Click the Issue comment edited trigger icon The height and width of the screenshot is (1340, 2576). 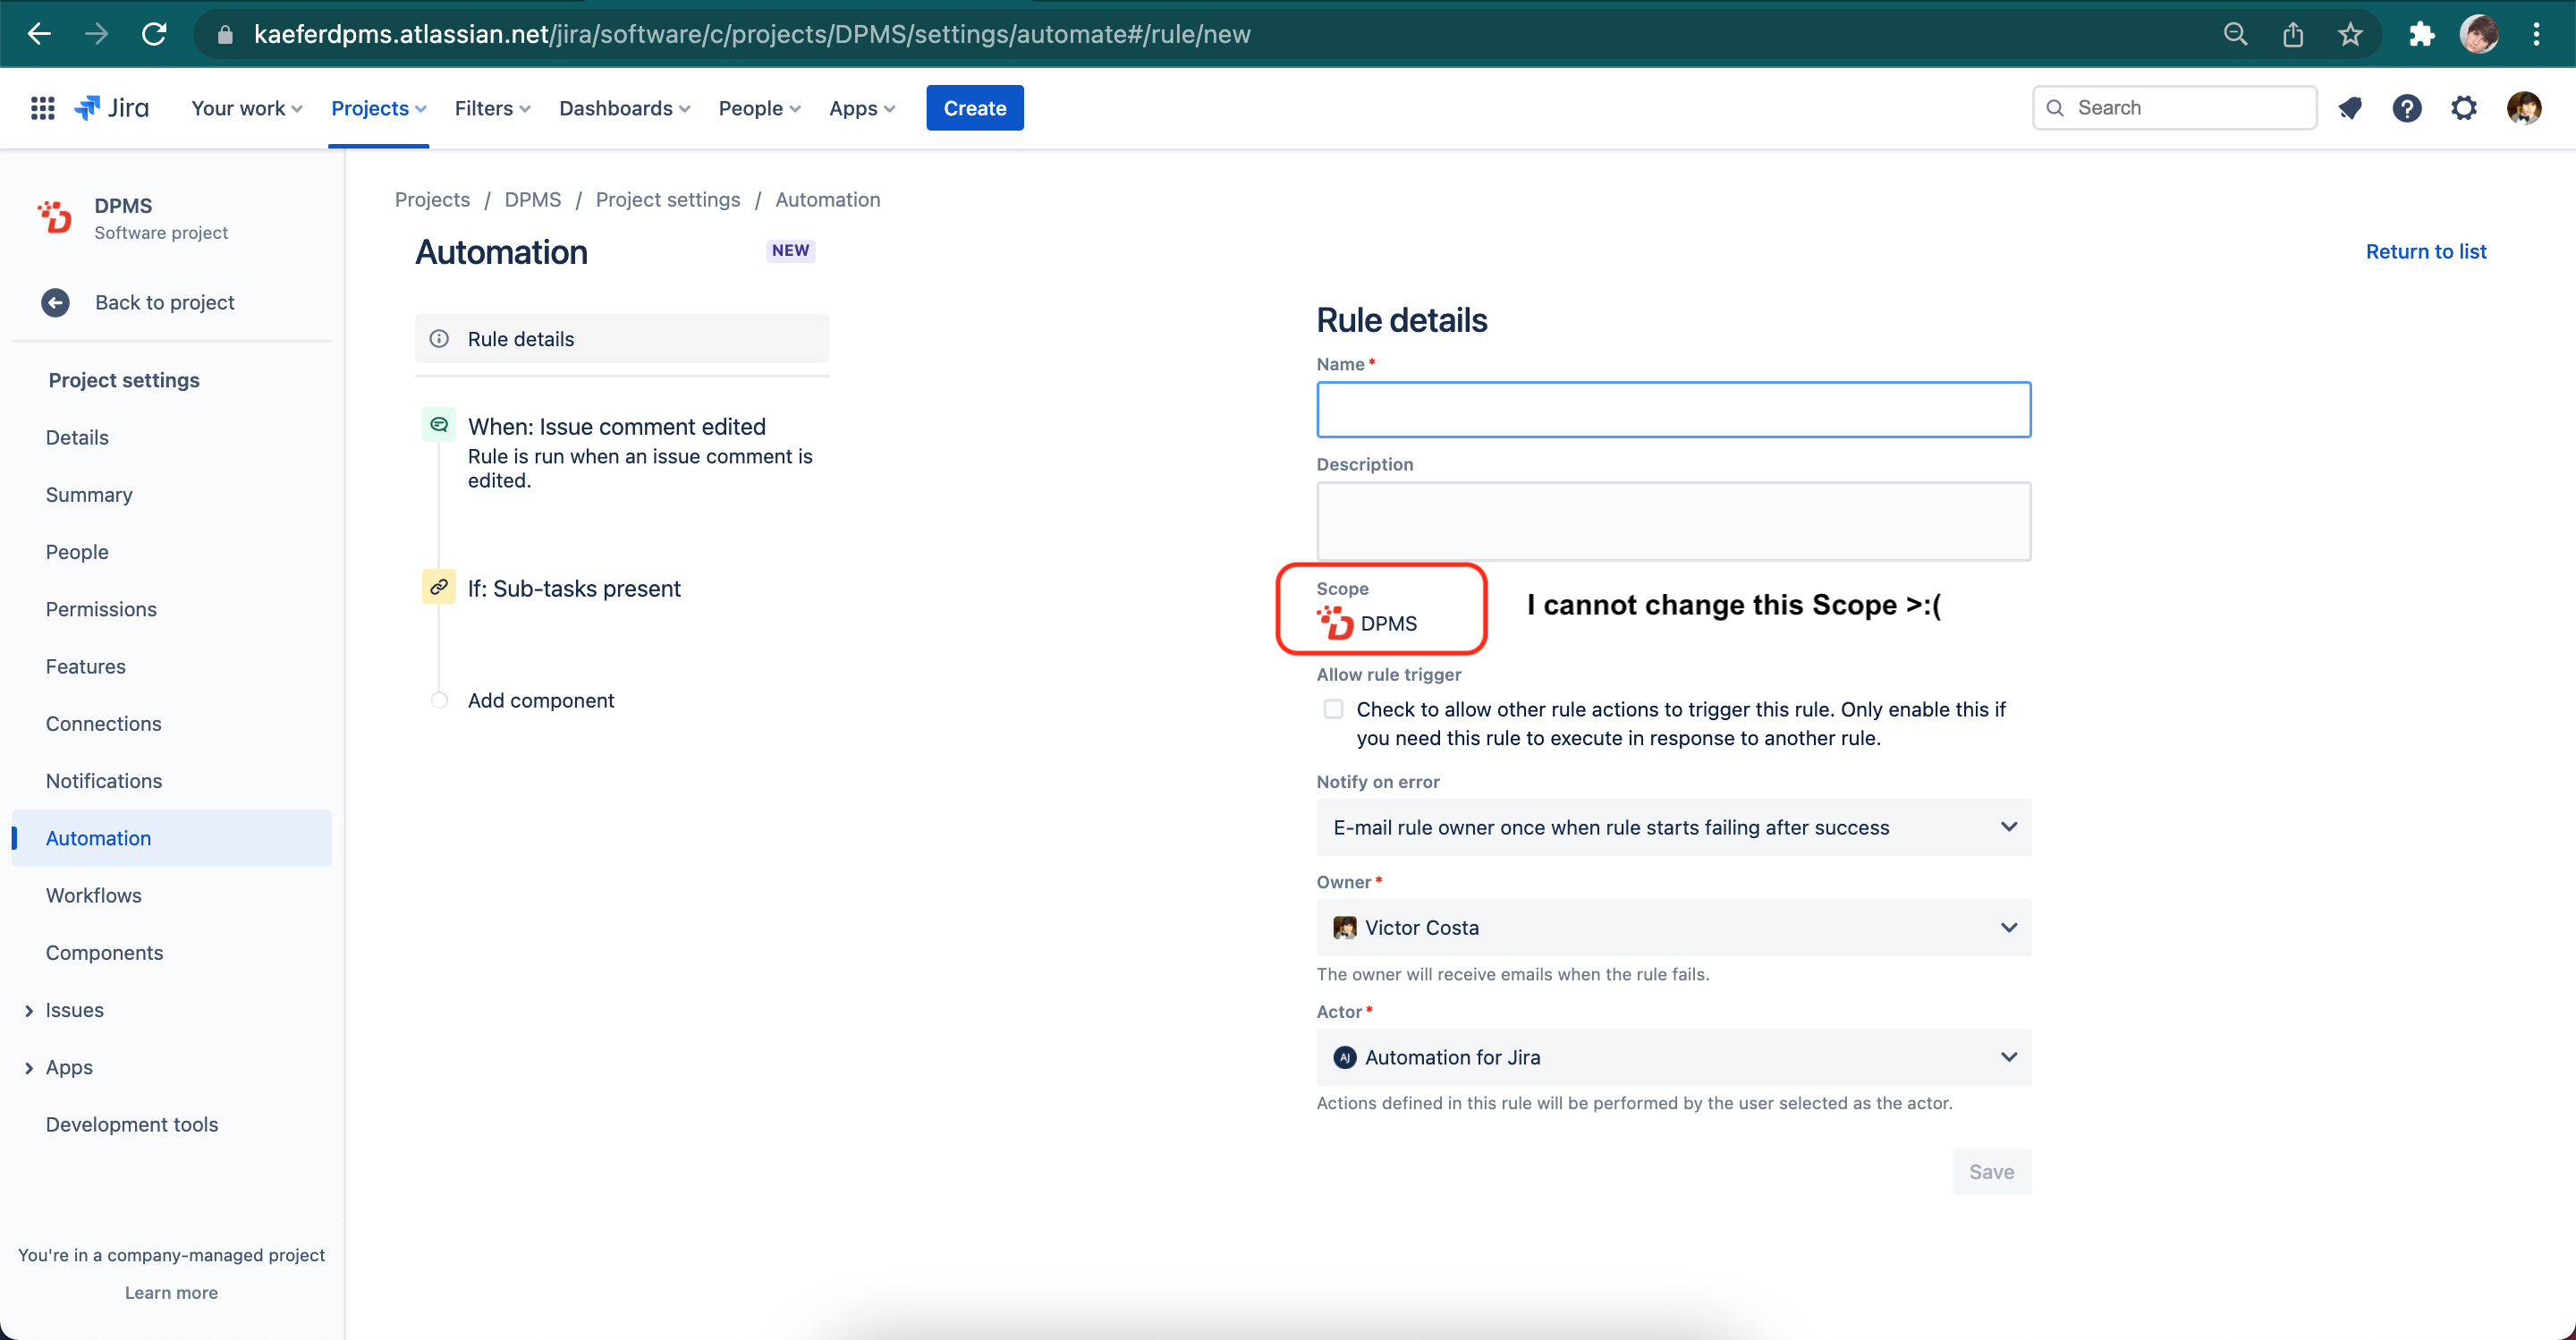pos(439,425)
